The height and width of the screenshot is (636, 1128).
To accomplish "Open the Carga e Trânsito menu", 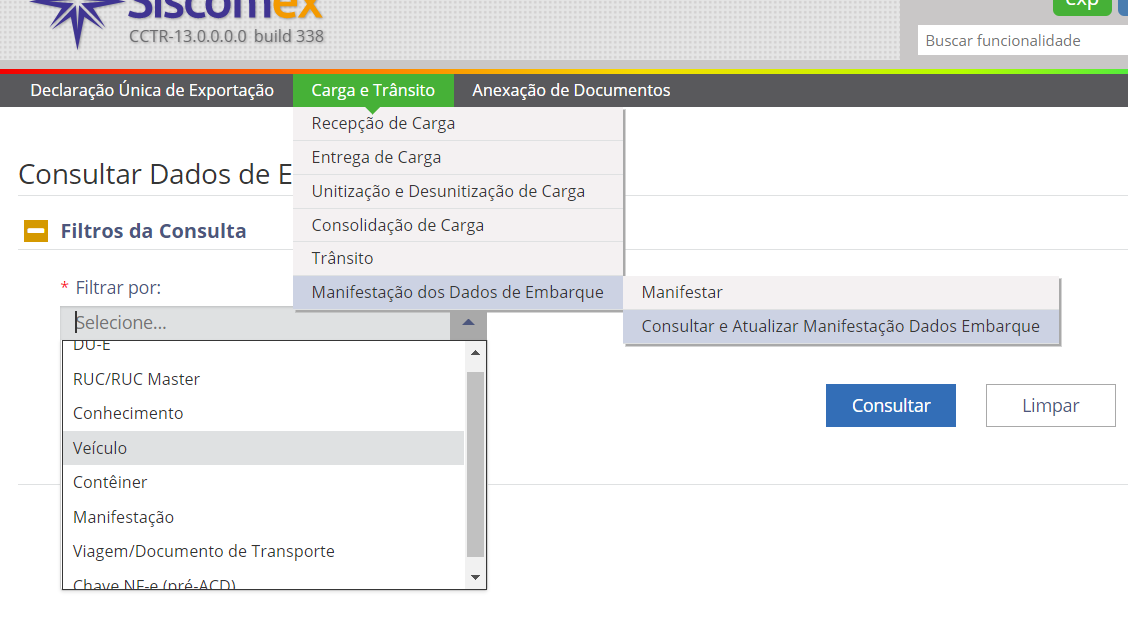I will pos(373,90).
